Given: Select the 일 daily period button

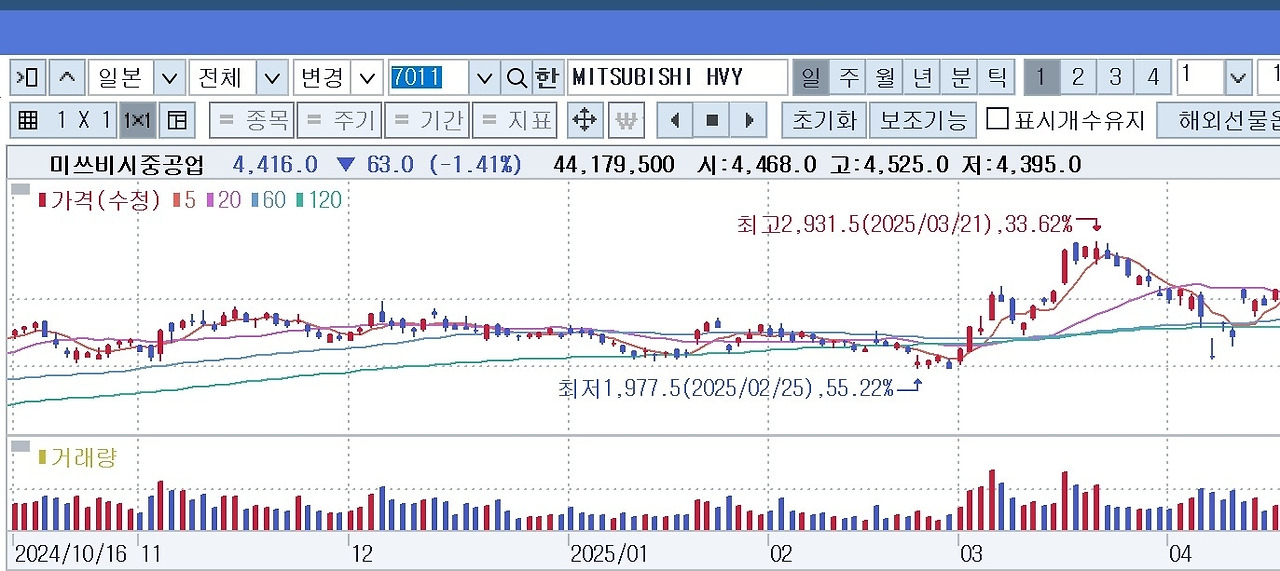Looking at the screenshot, I should click(x=810, y=77).
